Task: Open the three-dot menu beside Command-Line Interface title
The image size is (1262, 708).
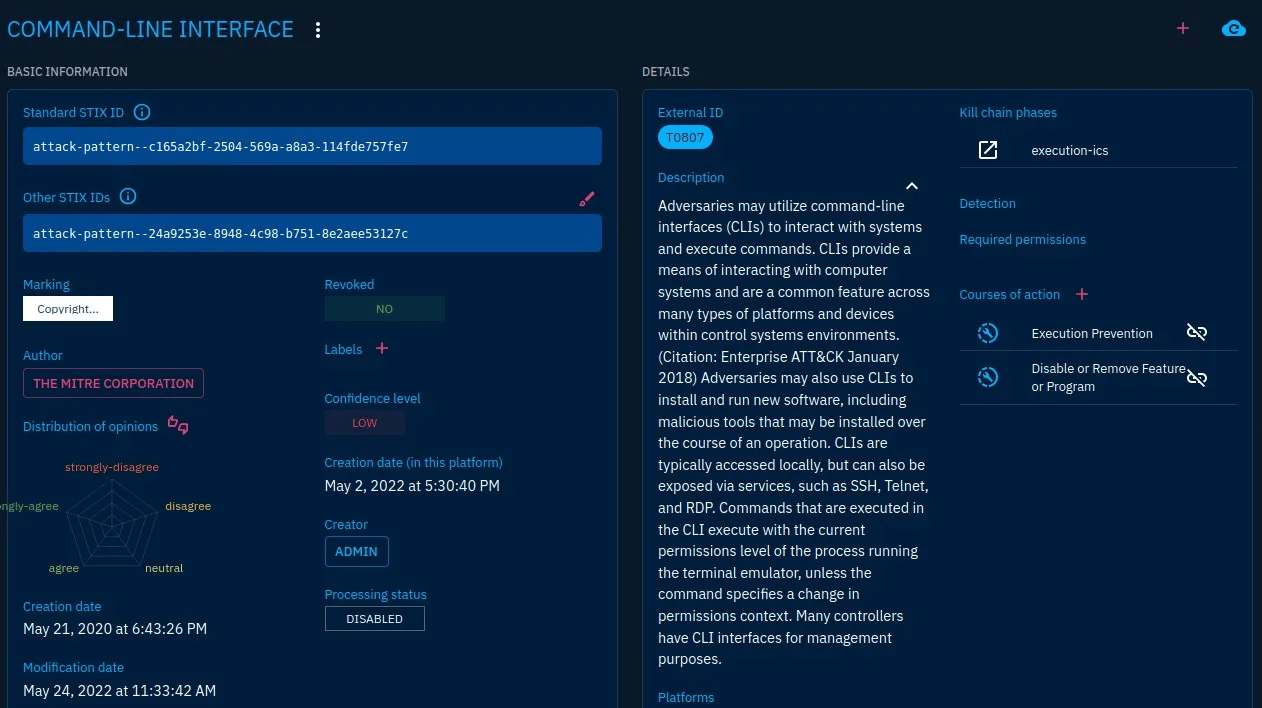Action: click(x=318, y=30)
